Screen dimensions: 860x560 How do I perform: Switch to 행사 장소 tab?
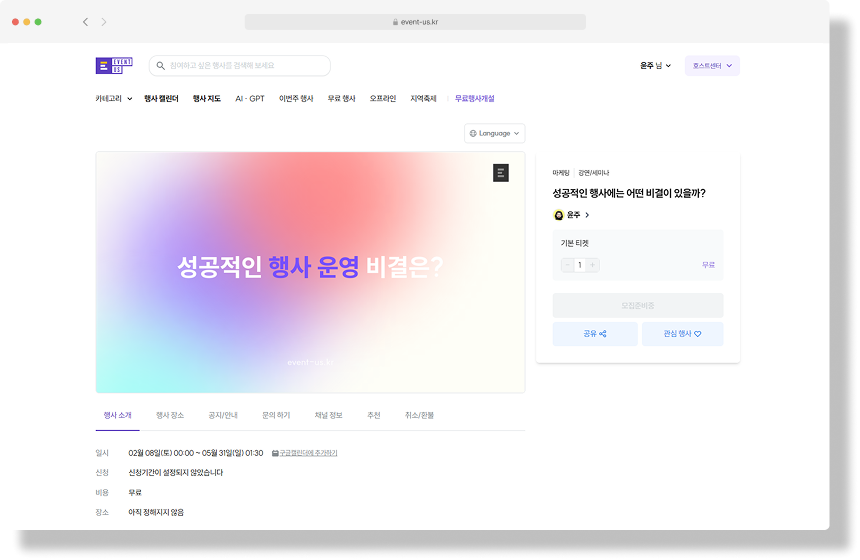(170, 416)
